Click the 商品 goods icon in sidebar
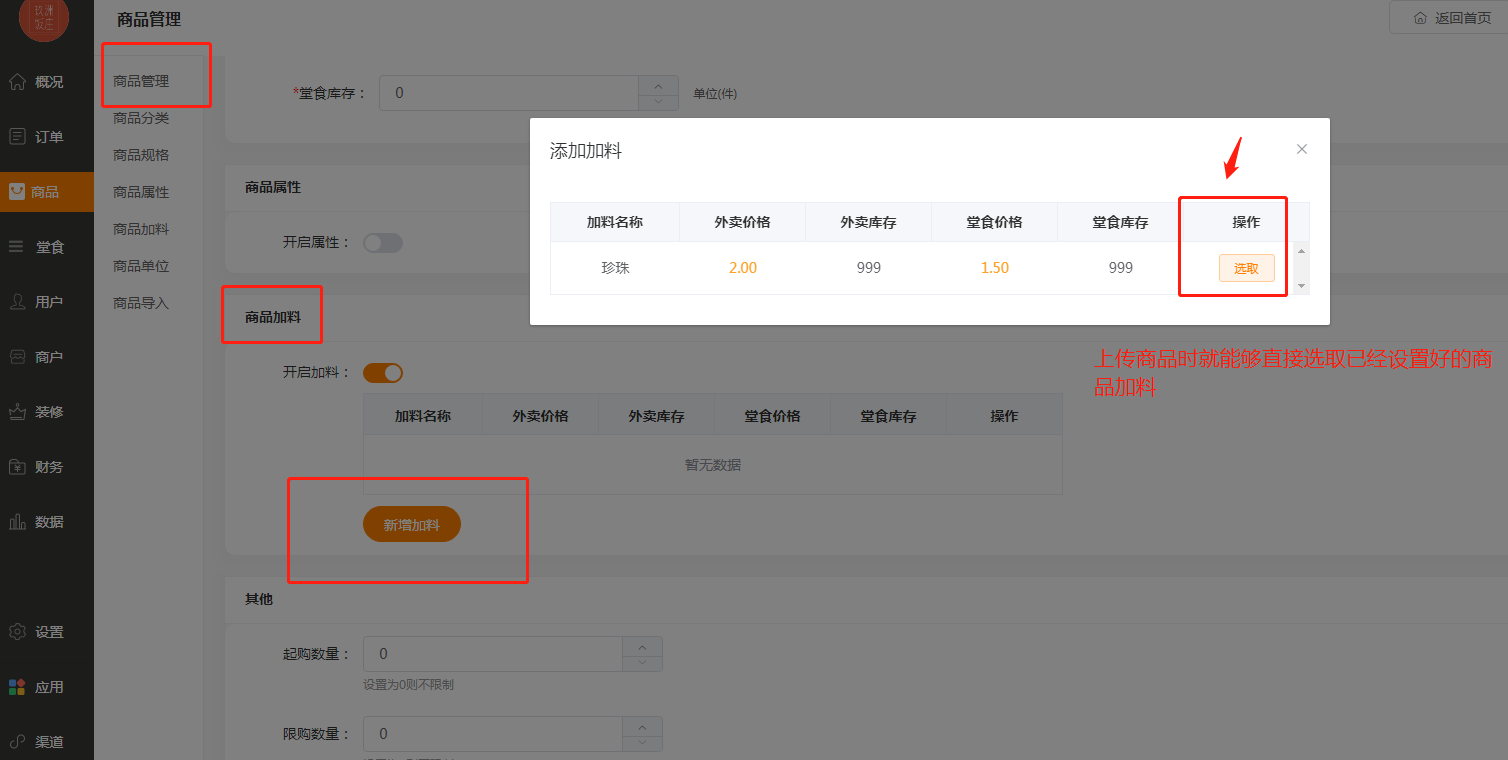1508x760 pixels. tap(17, 192)
